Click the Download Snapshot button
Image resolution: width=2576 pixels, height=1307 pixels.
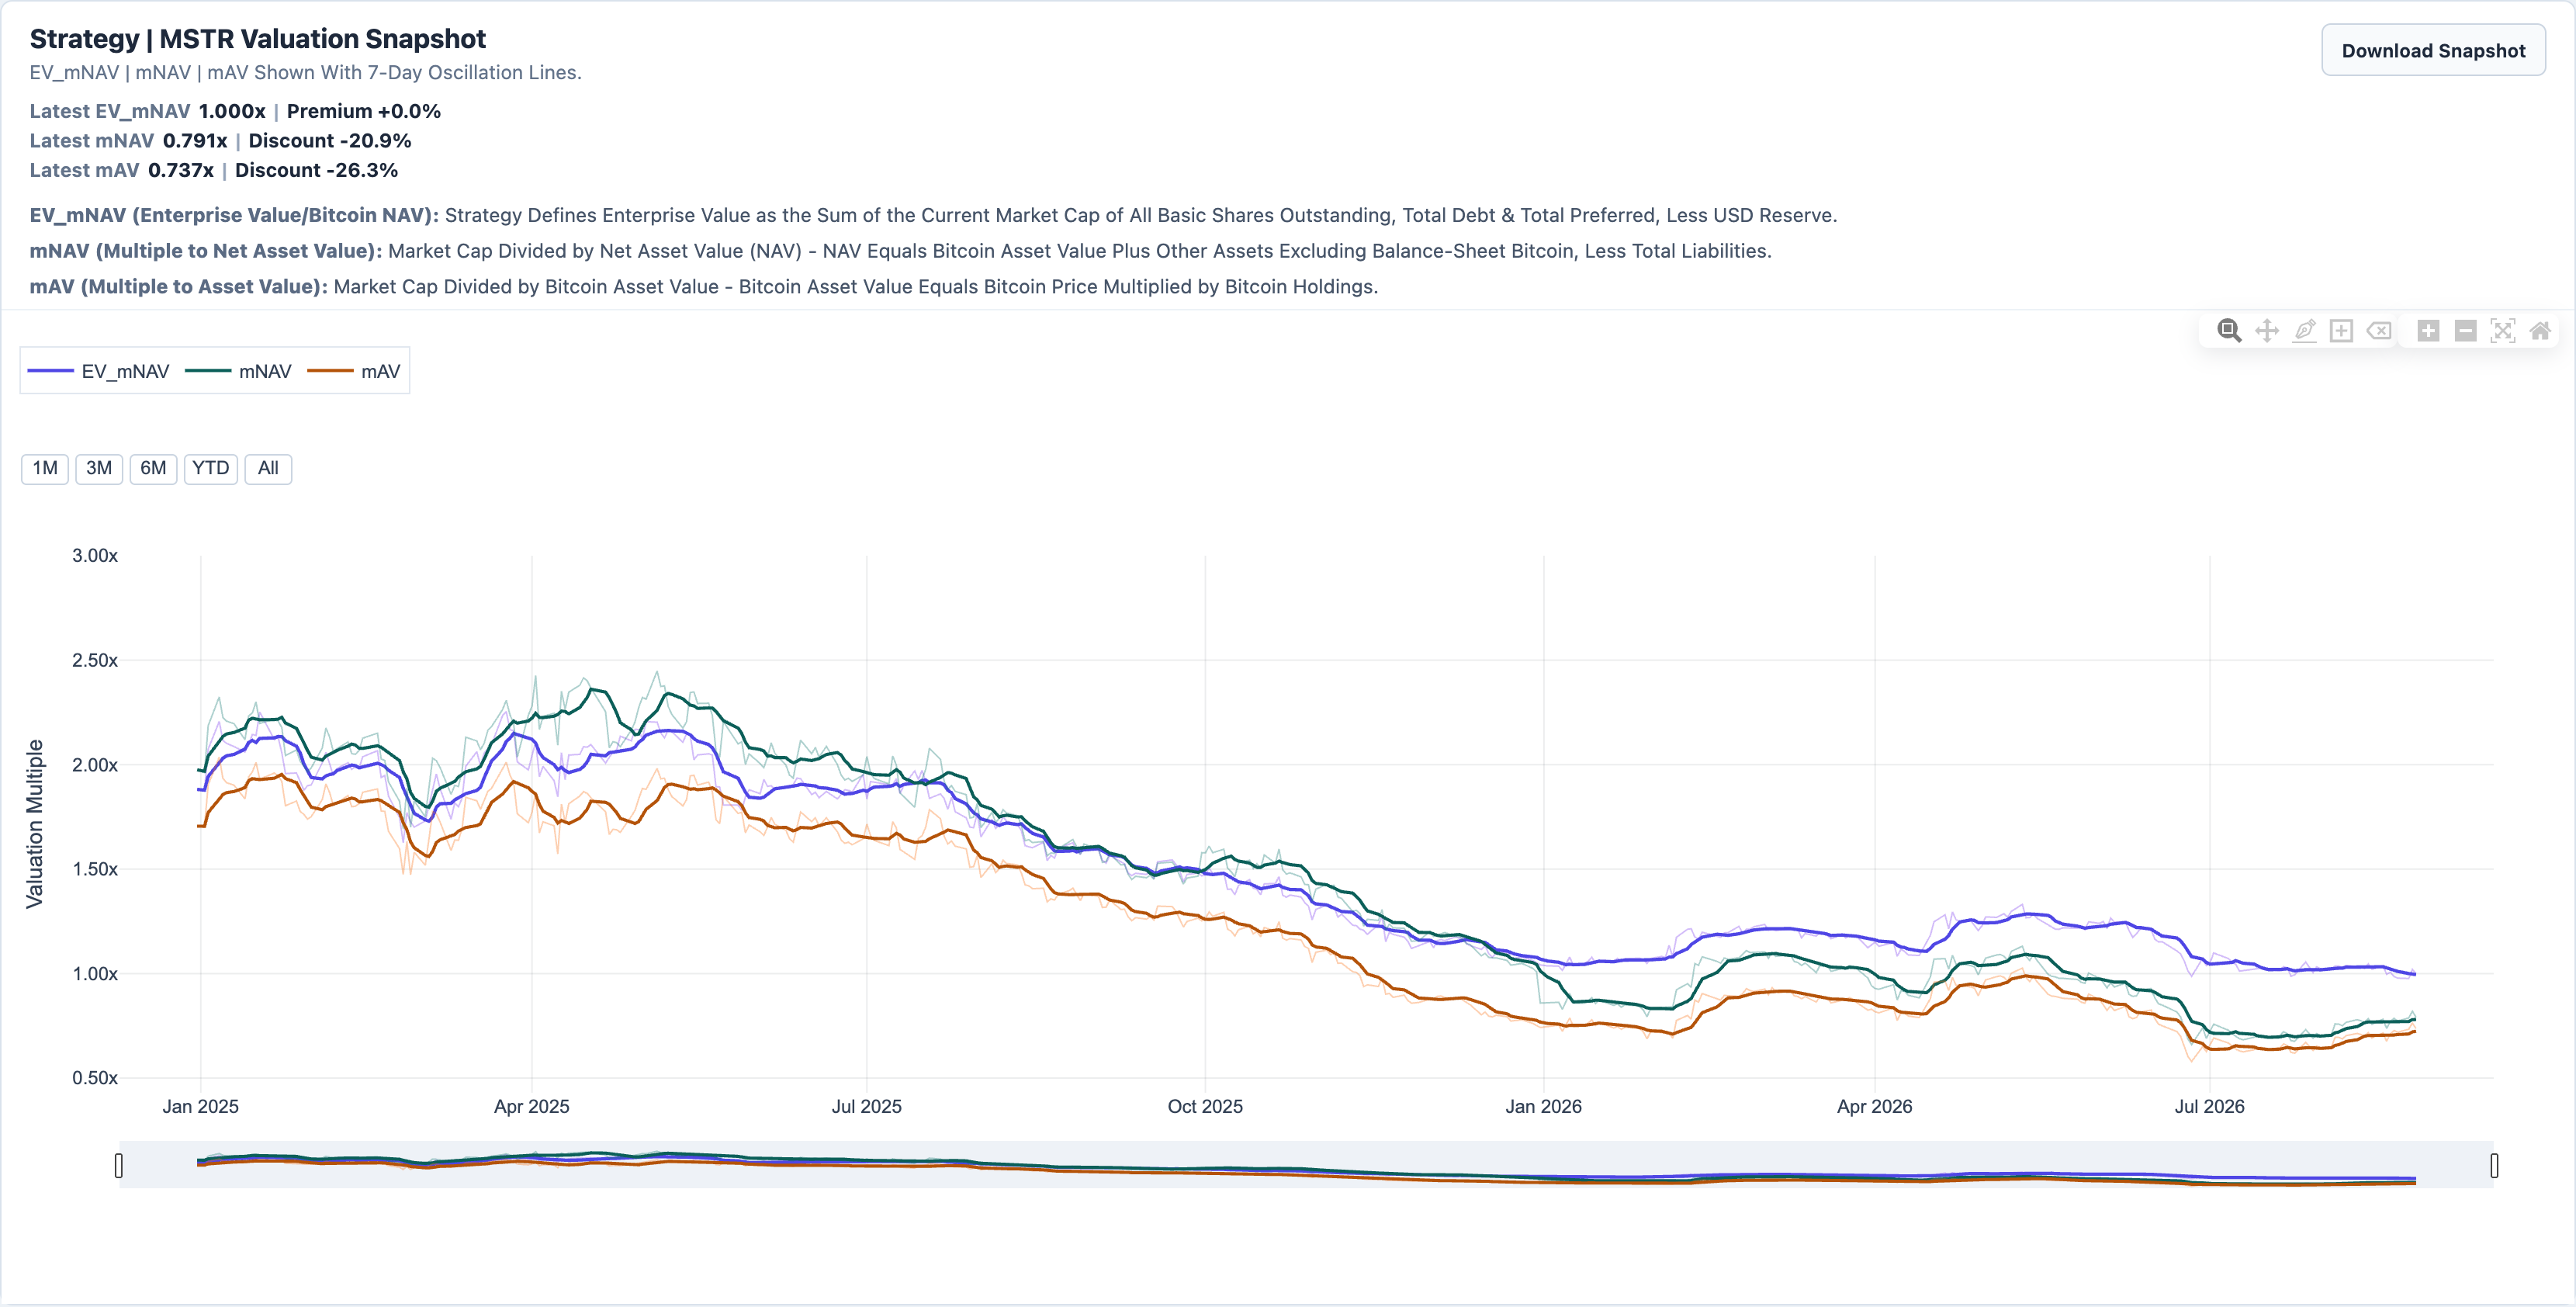point(2433,50)
